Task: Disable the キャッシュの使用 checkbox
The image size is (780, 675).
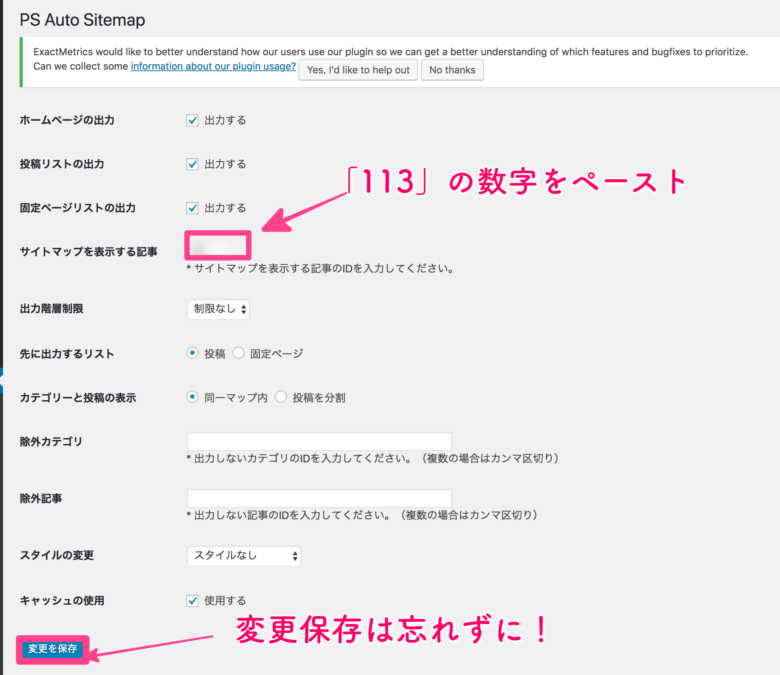Action: point(193,601)
